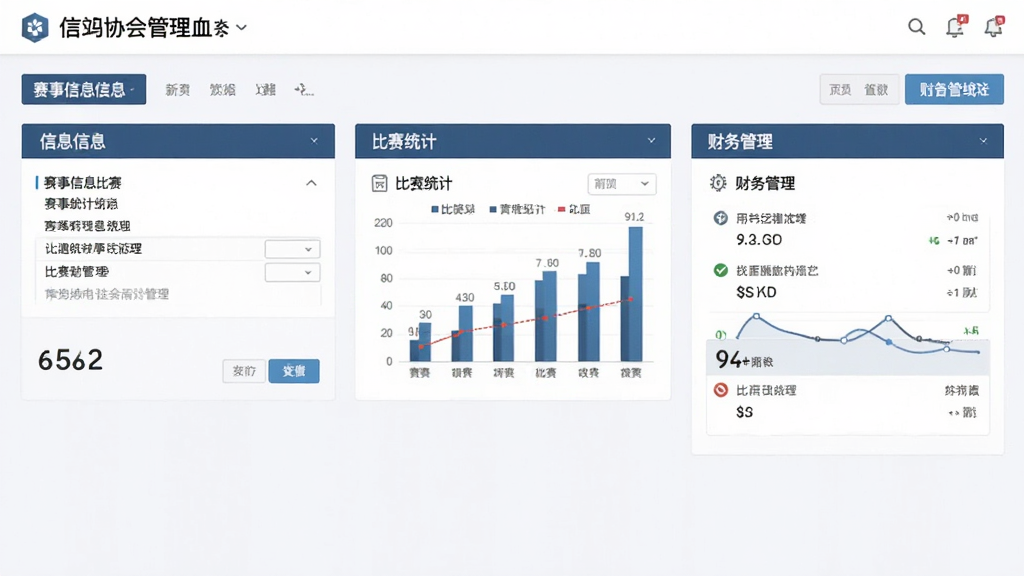Collapse the 赛事信息比赛 section arrow
This screenshot has width=1024, height=576.
(x=312, y=183)
